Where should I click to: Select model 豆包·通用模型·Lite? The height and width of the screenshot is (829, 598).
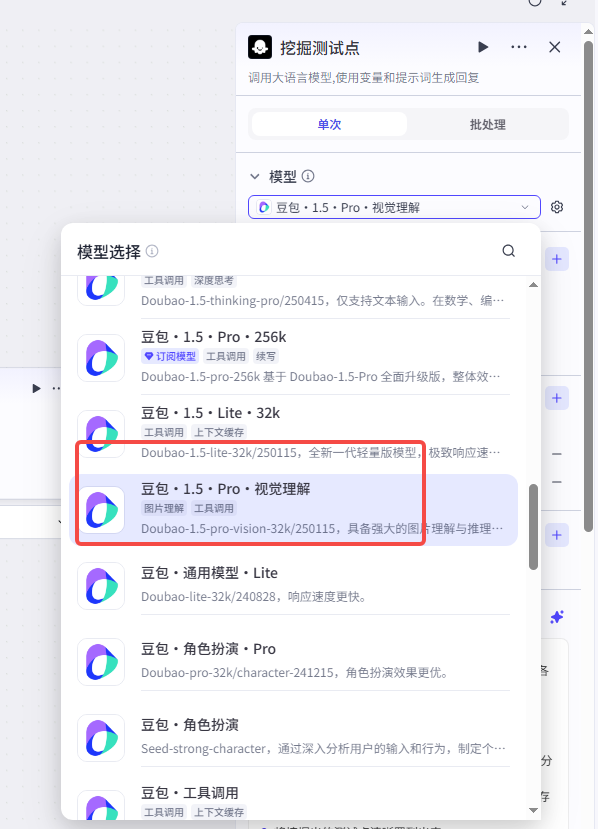coord(293,585)
